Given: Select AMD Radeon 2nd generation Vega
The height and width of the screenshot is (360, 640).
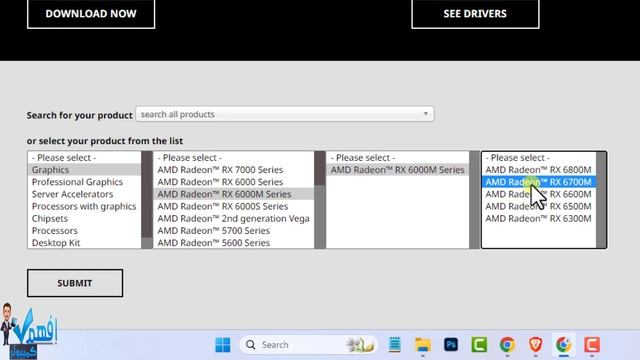Looking at the screenshot, I should tap(234, 218).
